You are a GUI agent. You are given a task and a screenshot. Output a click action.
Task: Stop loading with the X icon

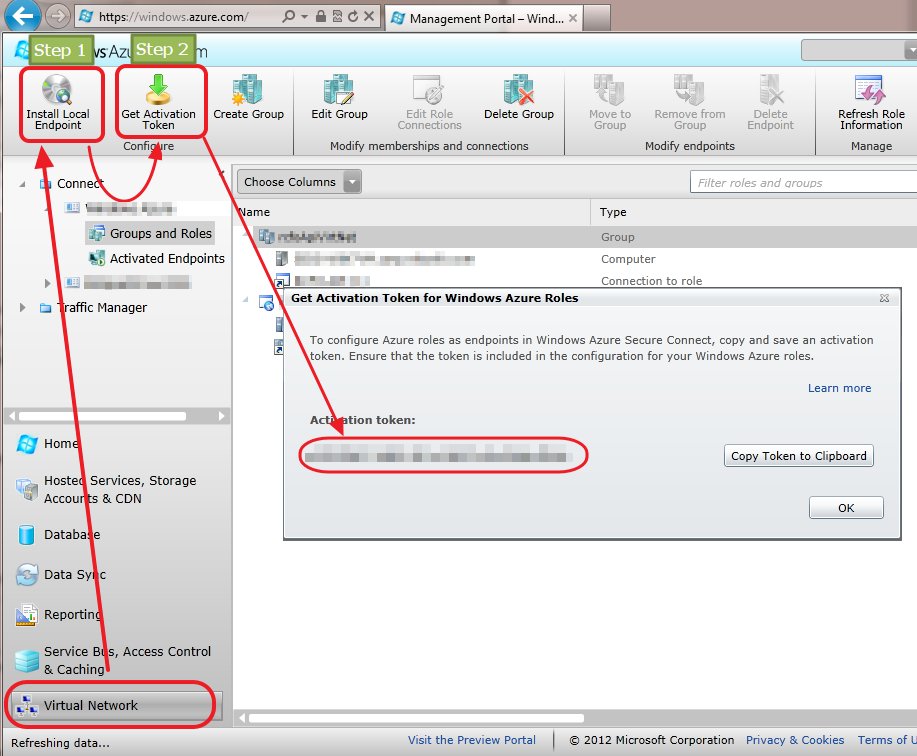point(369,16)
